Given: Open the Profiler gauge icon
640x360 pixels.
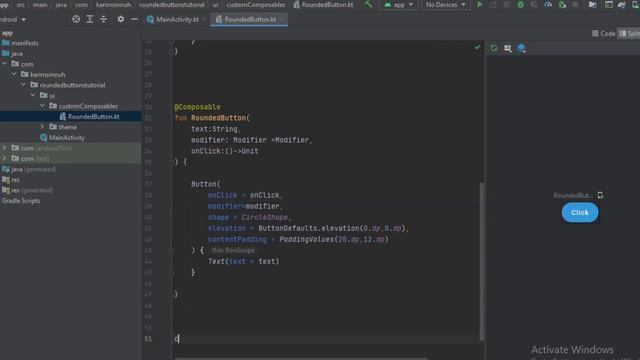Looking at the screenshot, I should [x=548, y=4].
